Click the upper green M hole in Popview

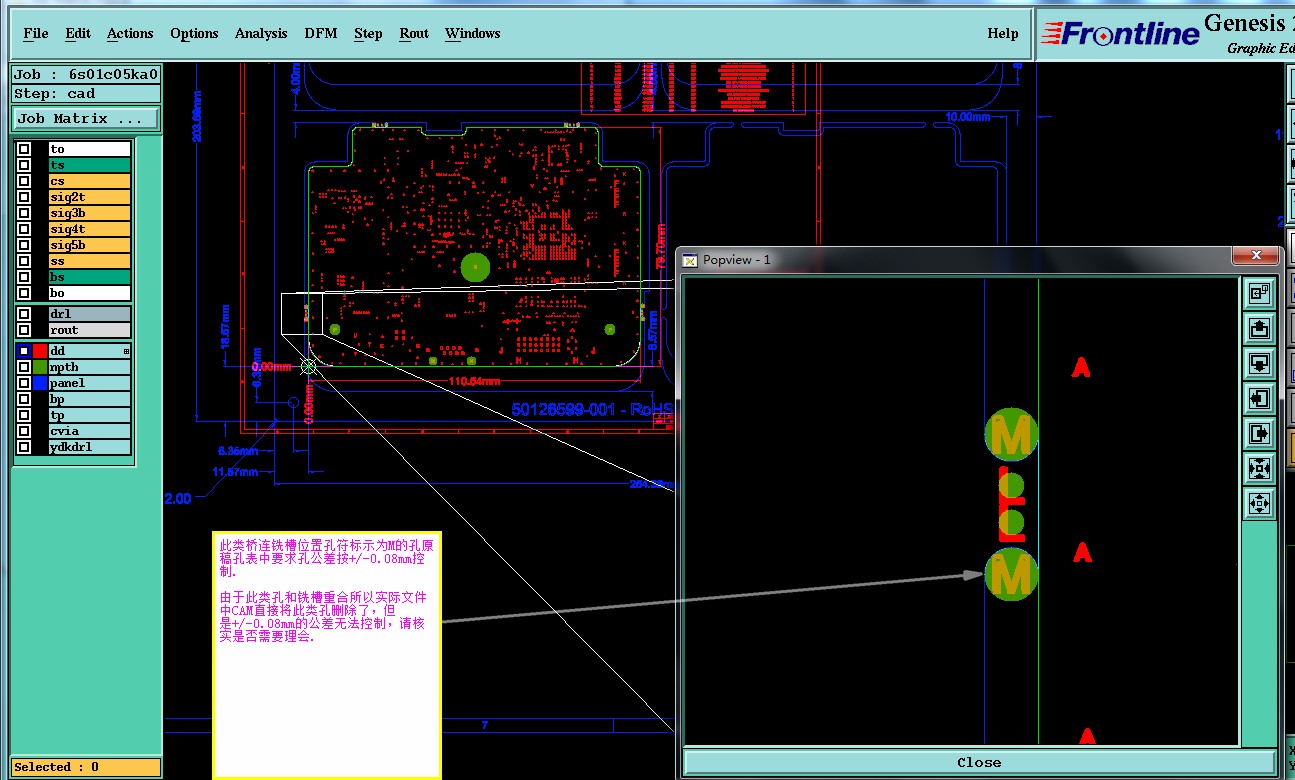pos(1011,435)
